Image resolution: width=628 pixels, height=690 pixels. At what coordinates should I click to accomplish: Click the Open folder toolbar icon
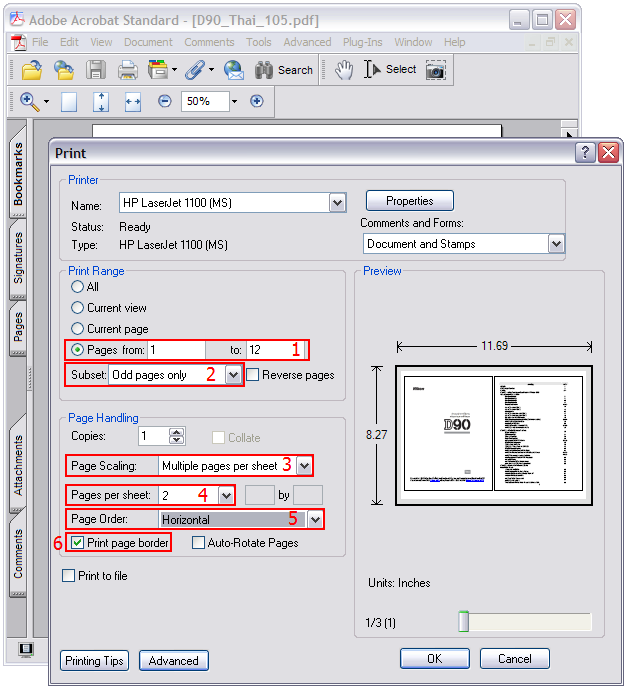click(x=31, y=70)
